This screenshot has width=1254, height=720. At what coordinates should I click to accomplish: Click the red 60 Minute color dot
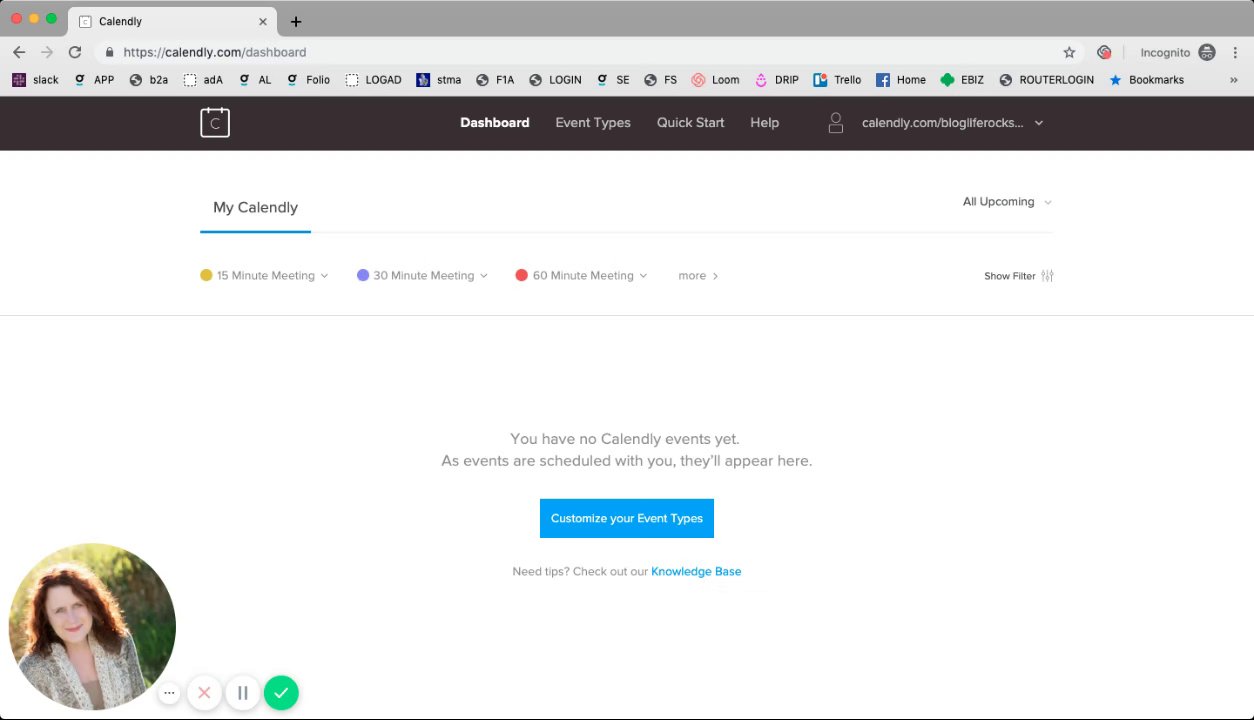(x=521, y=276)
